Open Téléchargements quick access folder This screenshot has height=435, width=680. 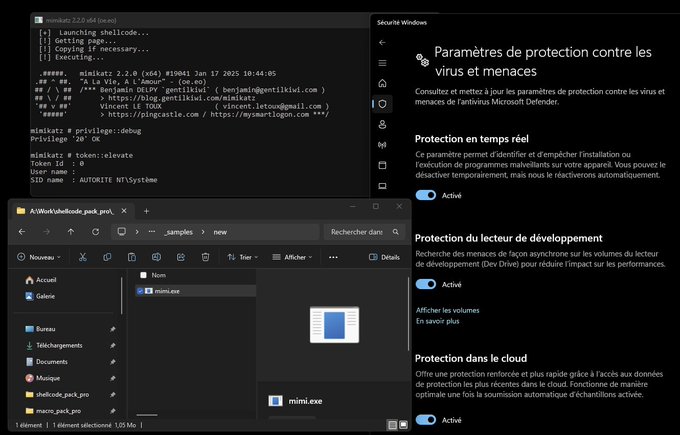(x=54, y=345)
